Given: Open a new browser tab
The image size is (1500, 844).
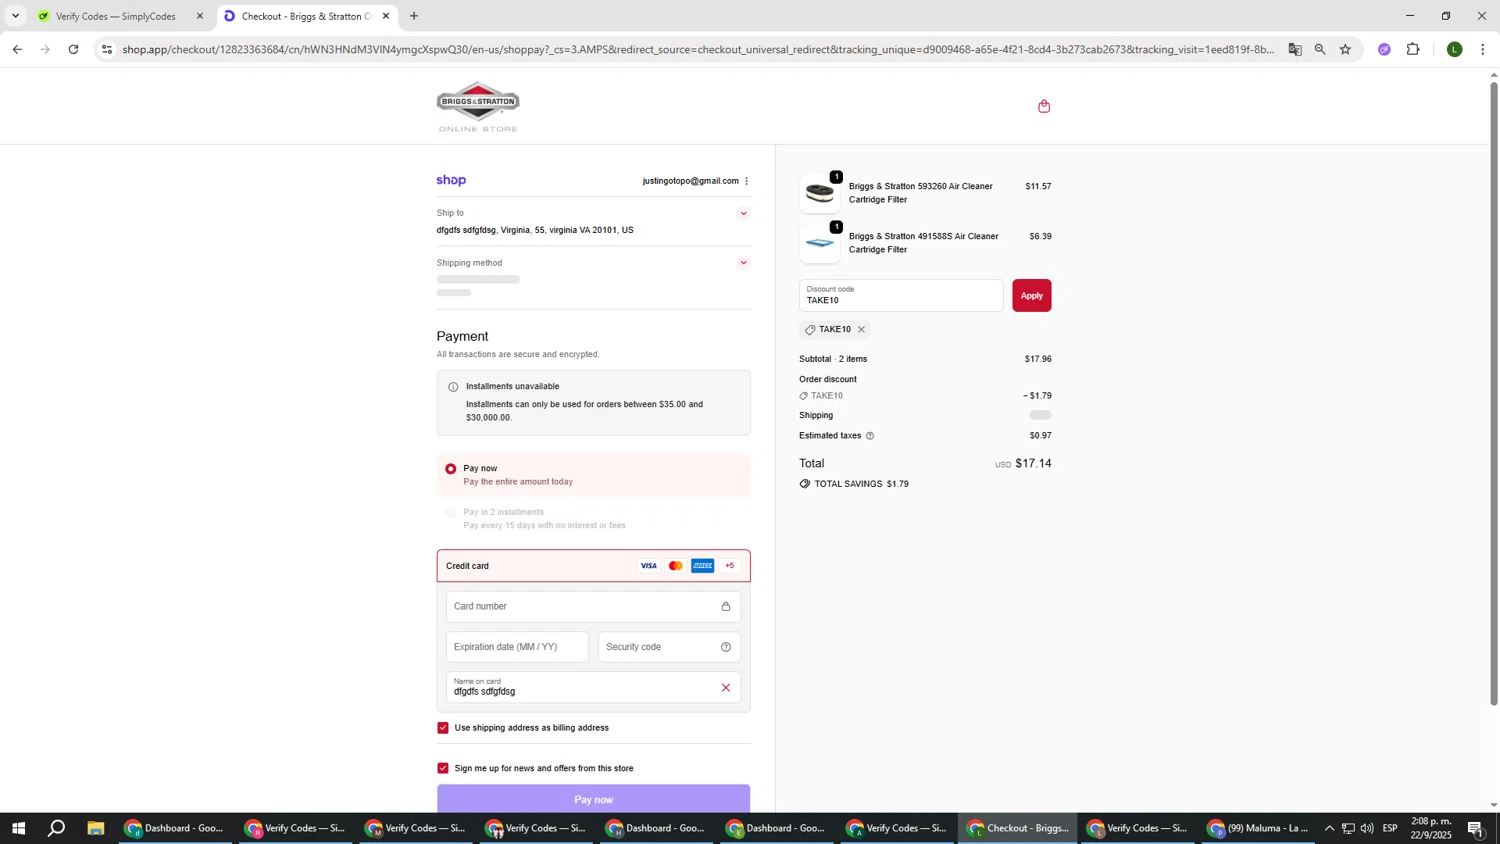Looking at the screenshot, I should (x=414, y=16).
